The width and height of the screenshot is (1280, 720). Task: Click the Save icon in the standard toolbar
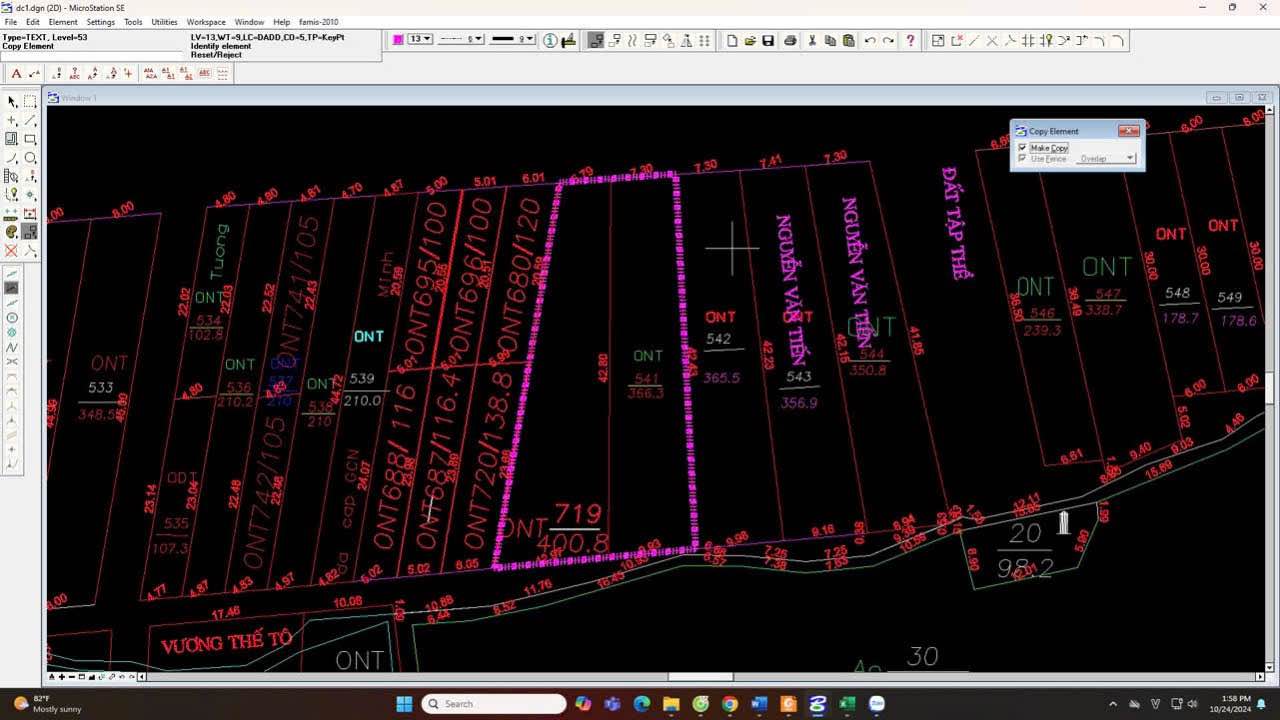click(768, 40)
